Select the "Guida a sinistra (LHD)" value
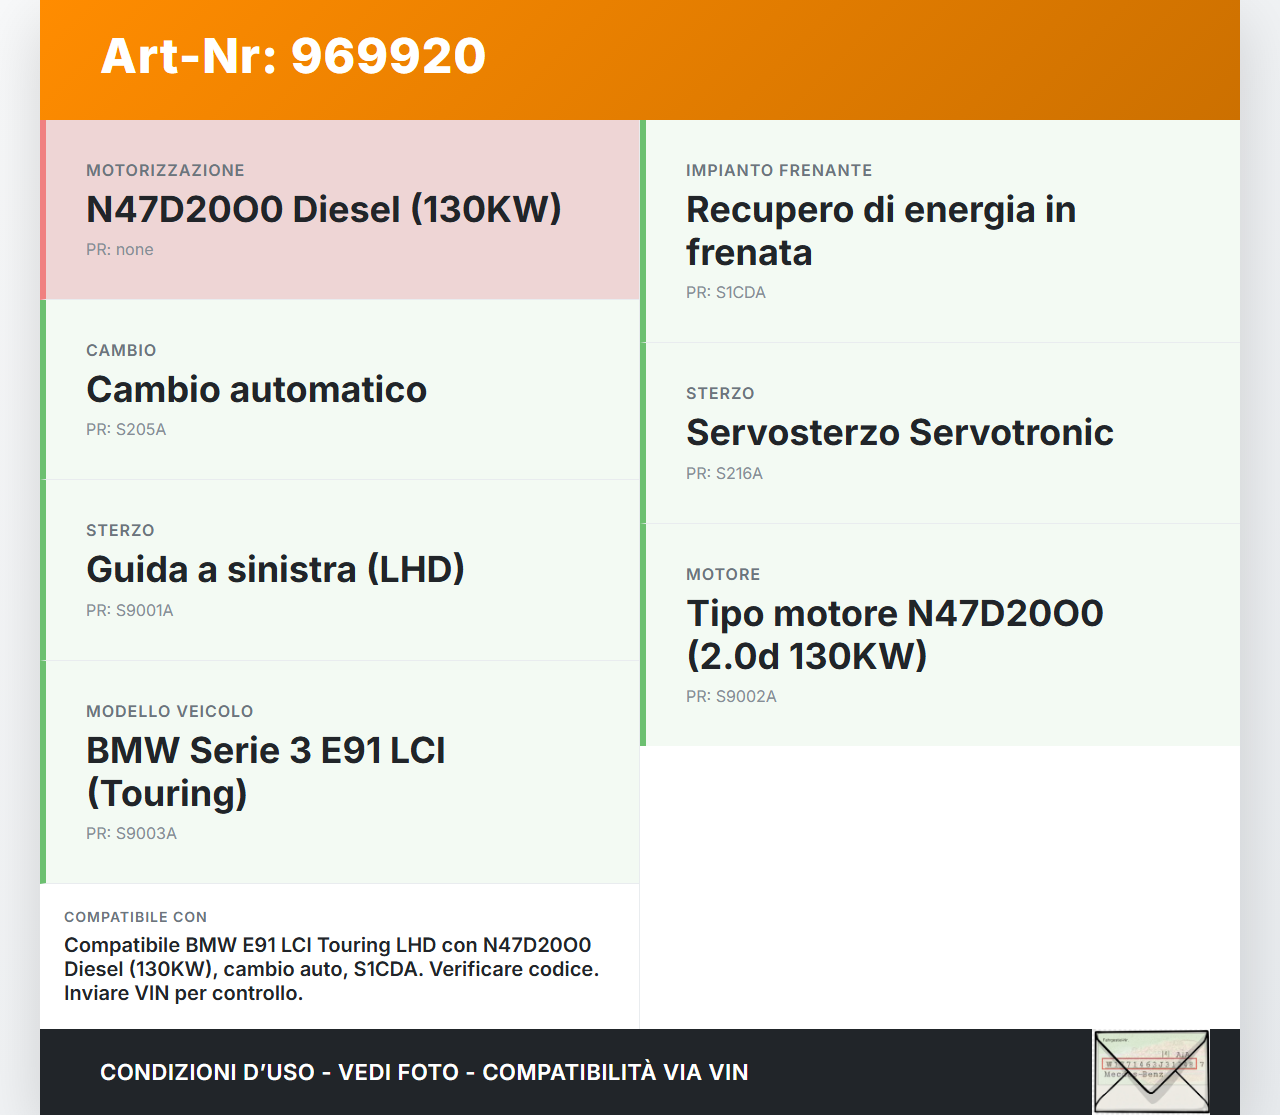 (276, 569)
